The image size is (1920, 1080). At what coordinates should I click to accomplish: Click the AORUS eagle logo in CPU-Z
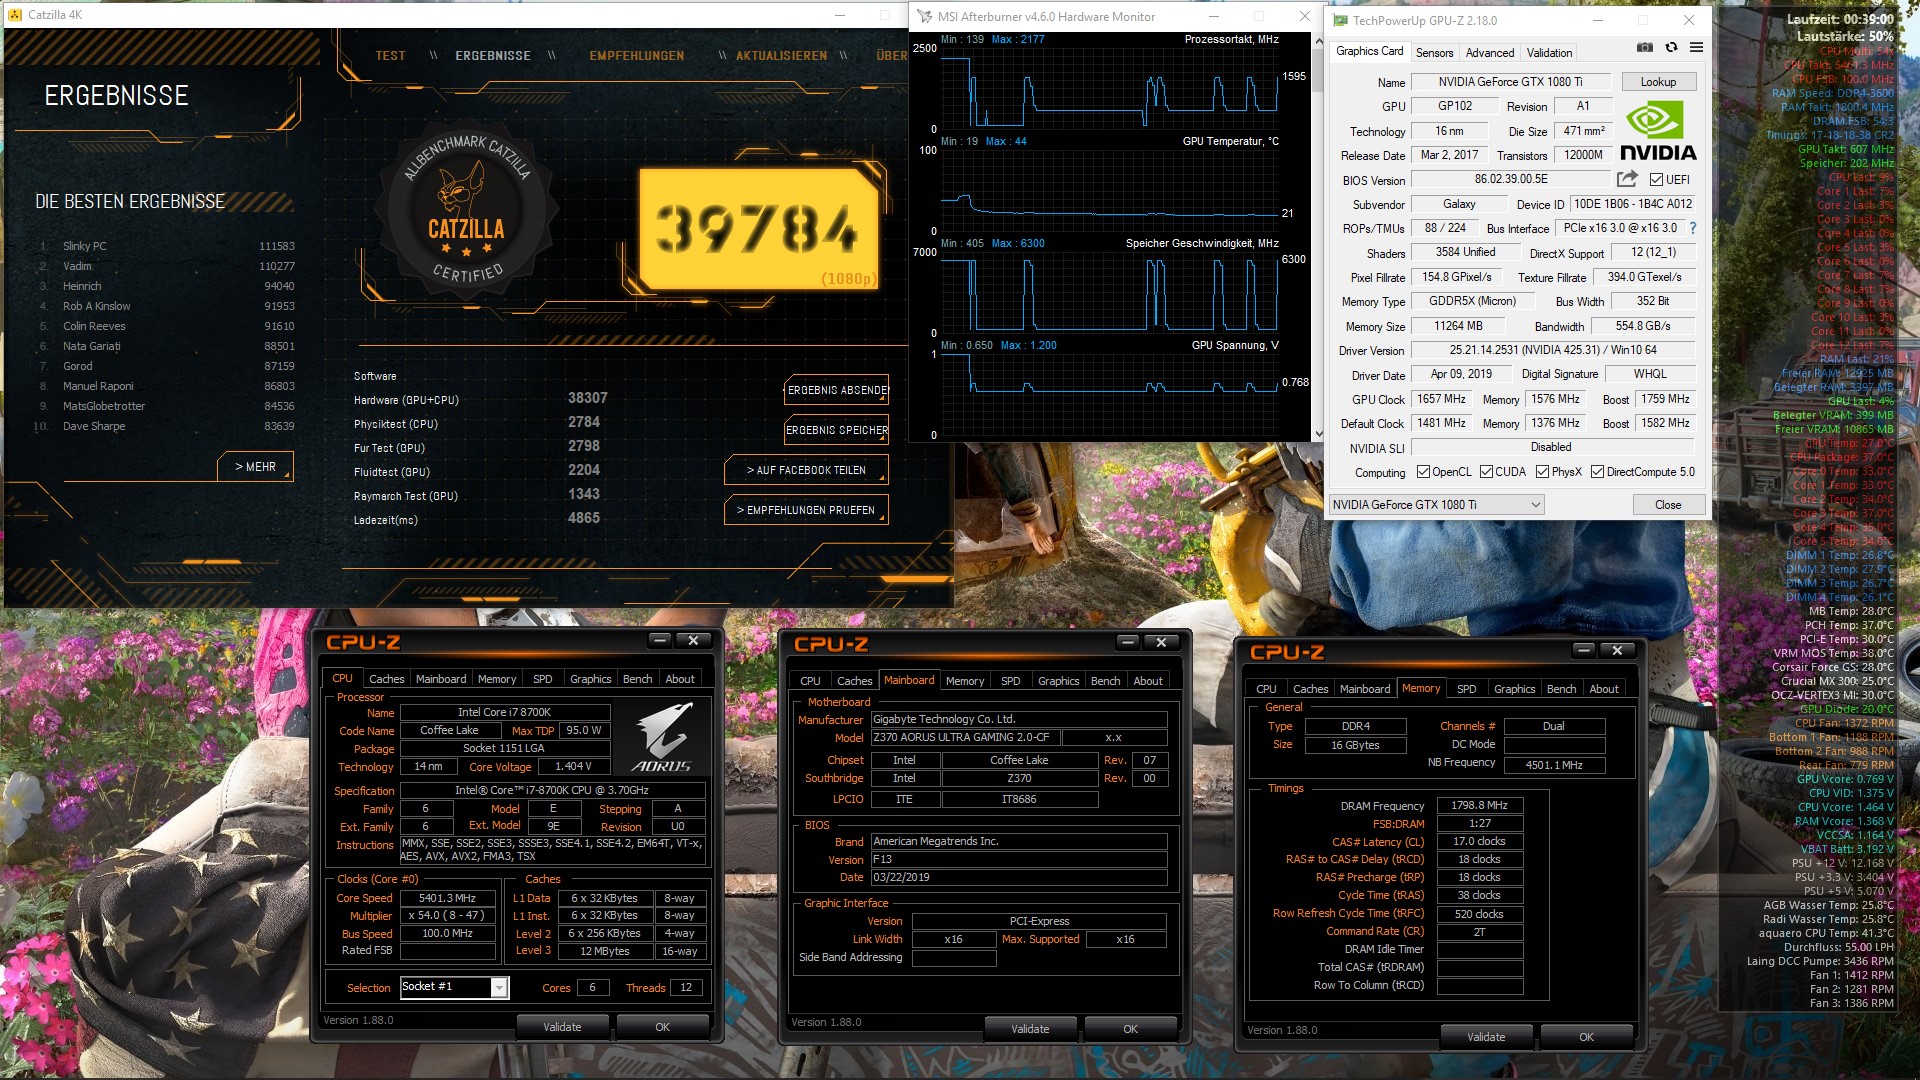[x=662, y=737]
